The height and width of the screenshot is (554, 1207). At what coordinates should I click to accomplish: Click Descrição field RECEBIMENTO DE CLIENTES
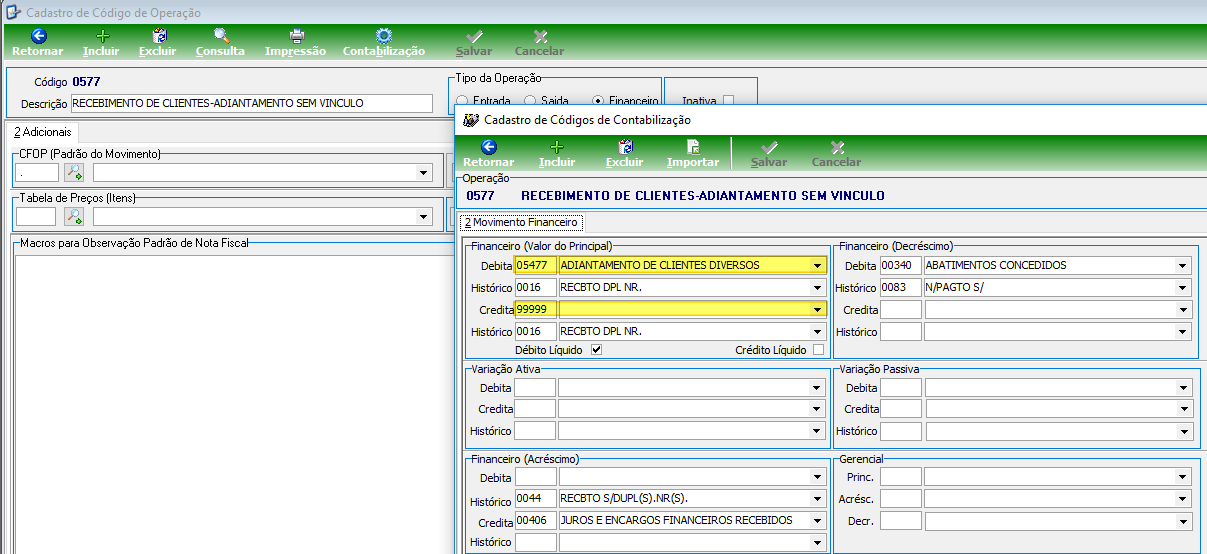(252, 103)
